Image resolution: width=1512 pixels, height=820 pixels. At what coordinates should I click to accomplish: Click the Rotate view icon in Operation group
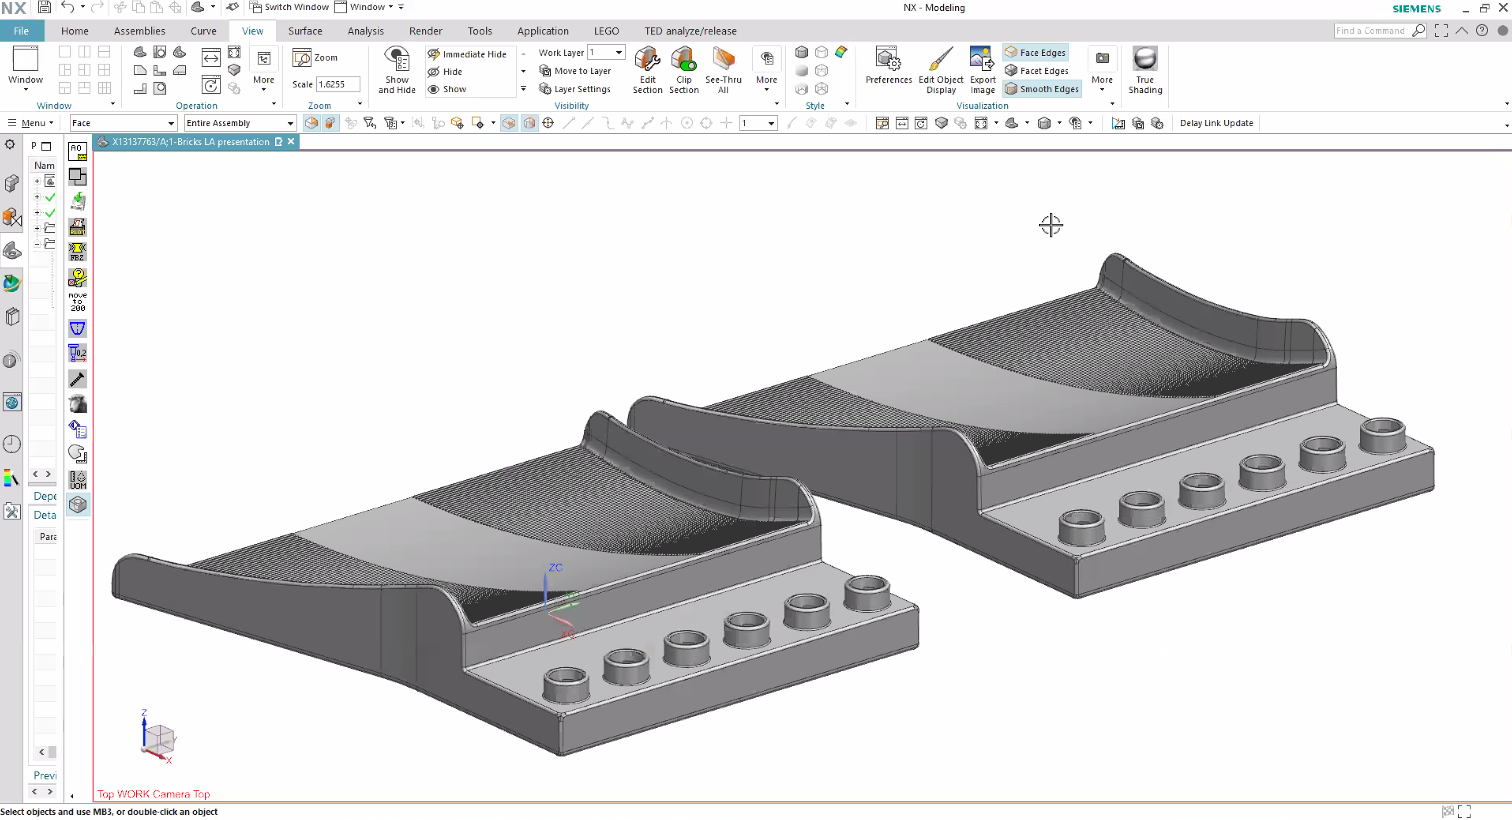click(211, 85)
